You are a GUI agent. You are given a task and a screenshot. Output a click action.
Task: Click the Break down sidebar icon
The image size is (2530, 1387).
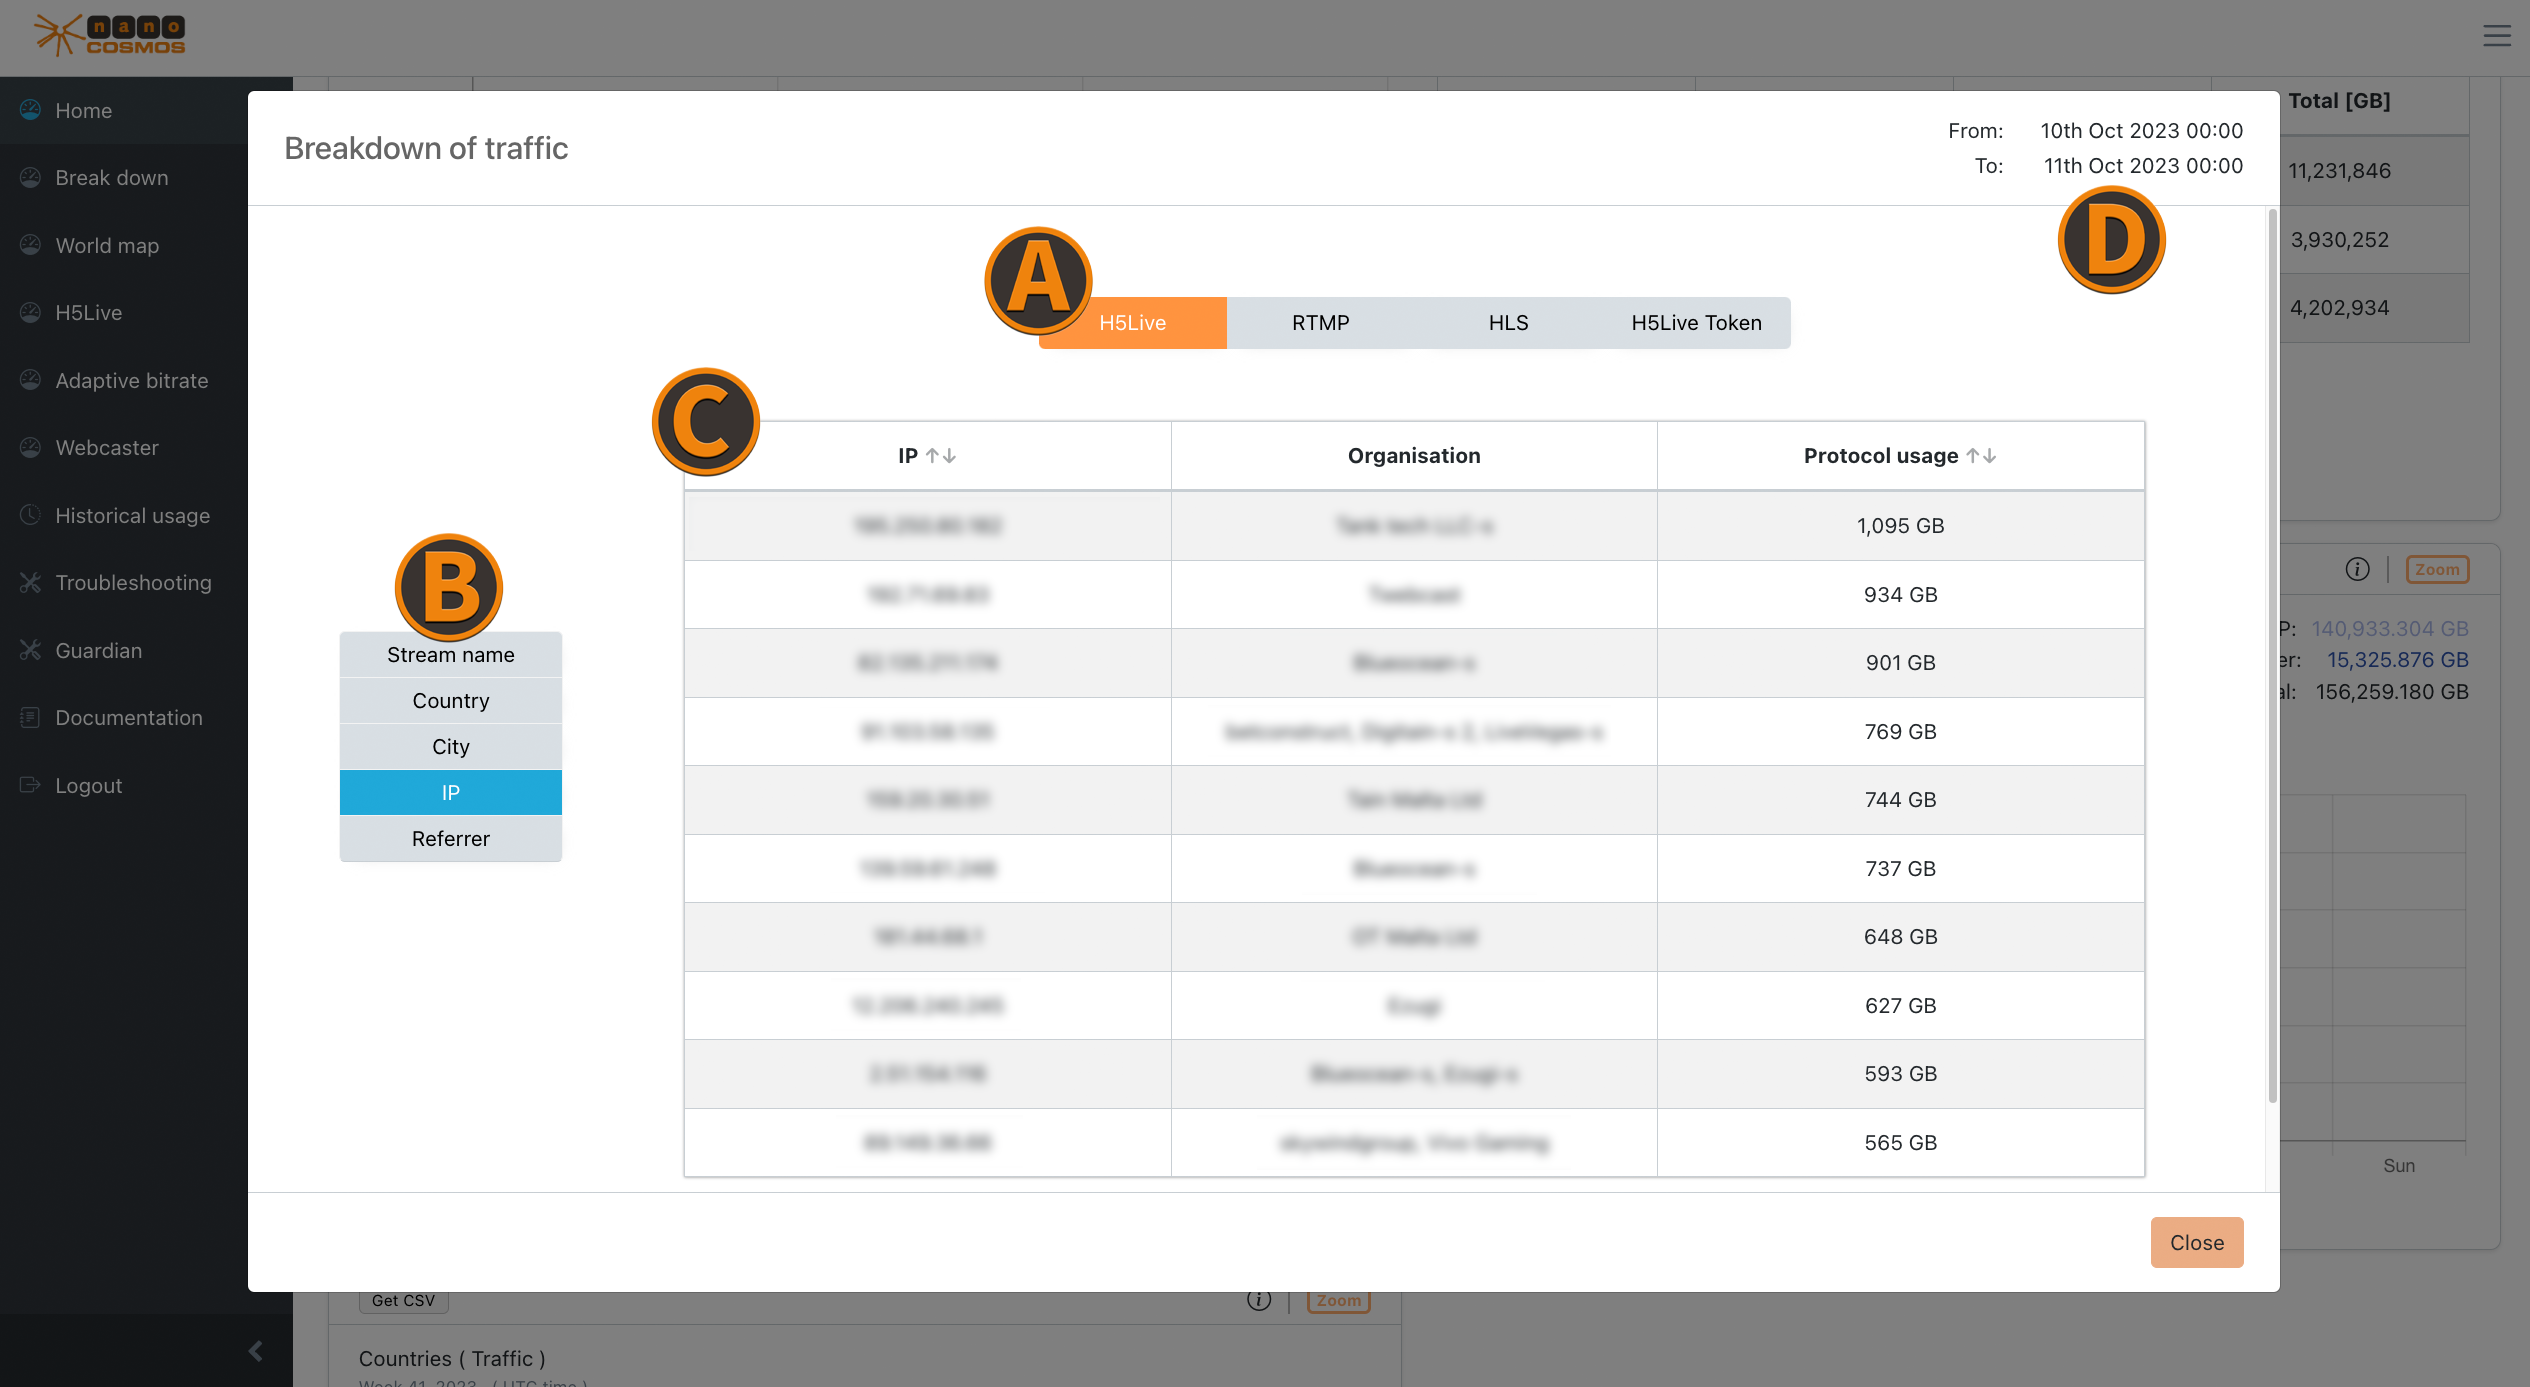pyautogui.click(x=31, y=177)
